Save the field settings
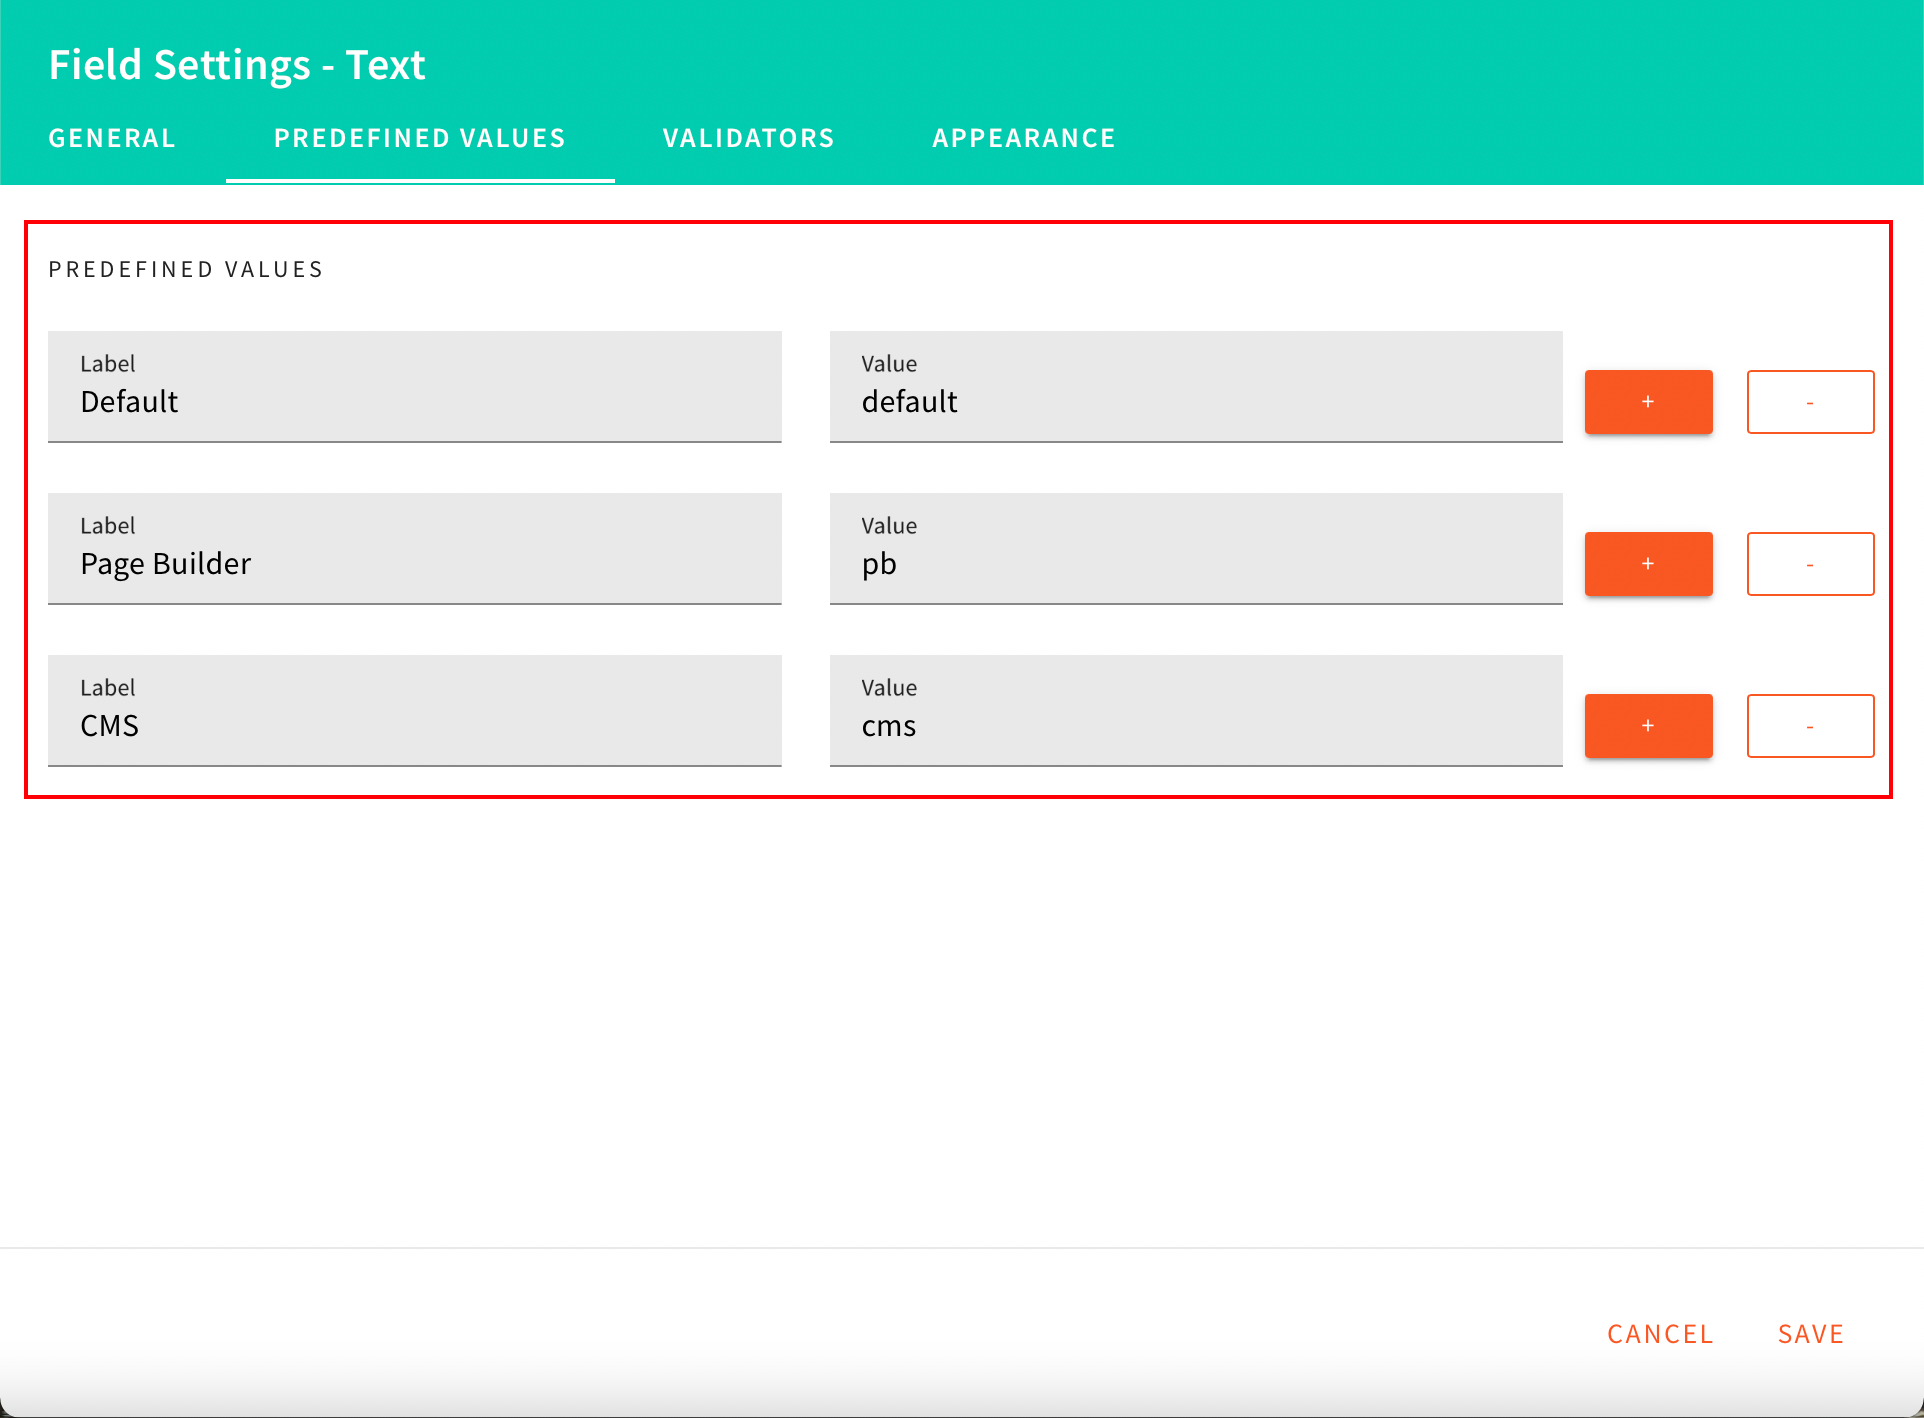Viewport: 1924px width, 1418px height. tap(1810, 1333)
